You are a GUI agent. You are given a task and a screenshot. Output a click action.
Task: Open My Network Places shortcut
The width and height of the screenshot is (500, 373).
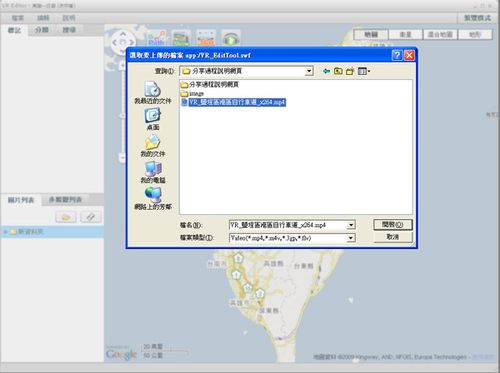[153, 198]
